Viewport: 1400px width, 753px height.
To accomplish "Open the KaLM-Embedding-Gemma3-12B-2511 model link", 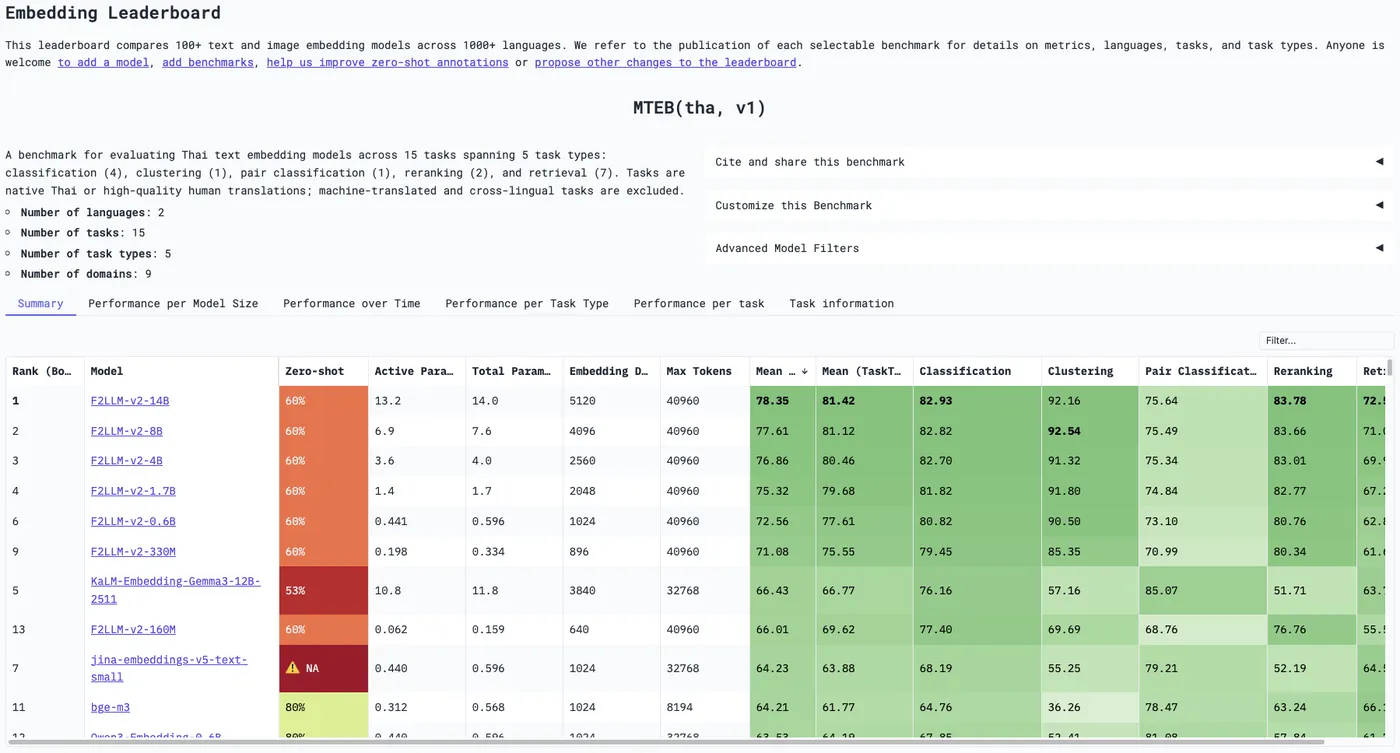I will (175, 590).
